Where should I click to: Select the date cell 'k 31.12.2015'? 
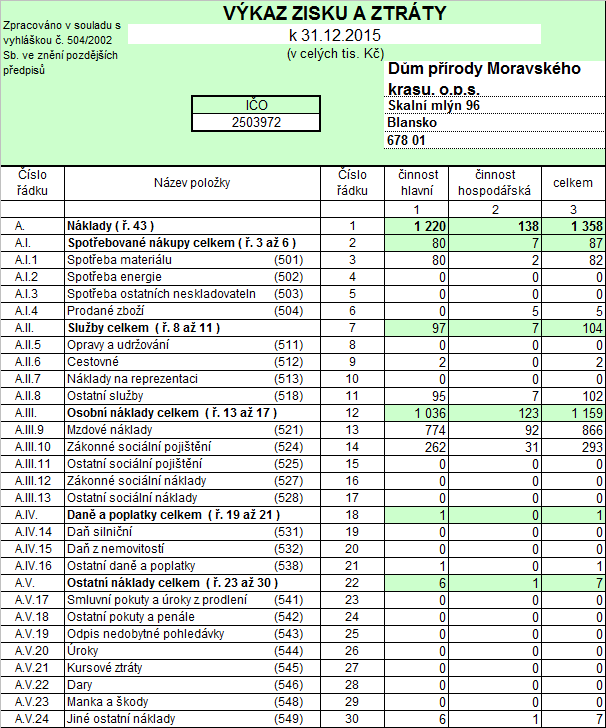pyautogui.click(x=334, y=35)
